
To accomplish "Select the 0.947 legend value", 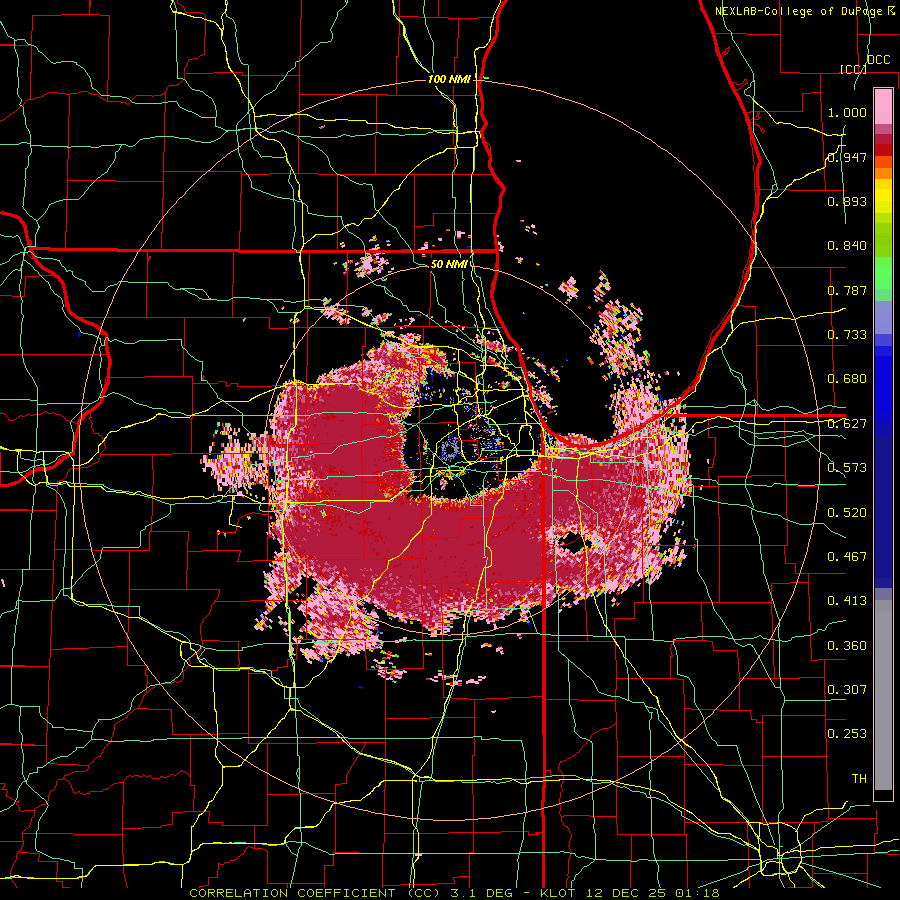I will click(847, 157).
